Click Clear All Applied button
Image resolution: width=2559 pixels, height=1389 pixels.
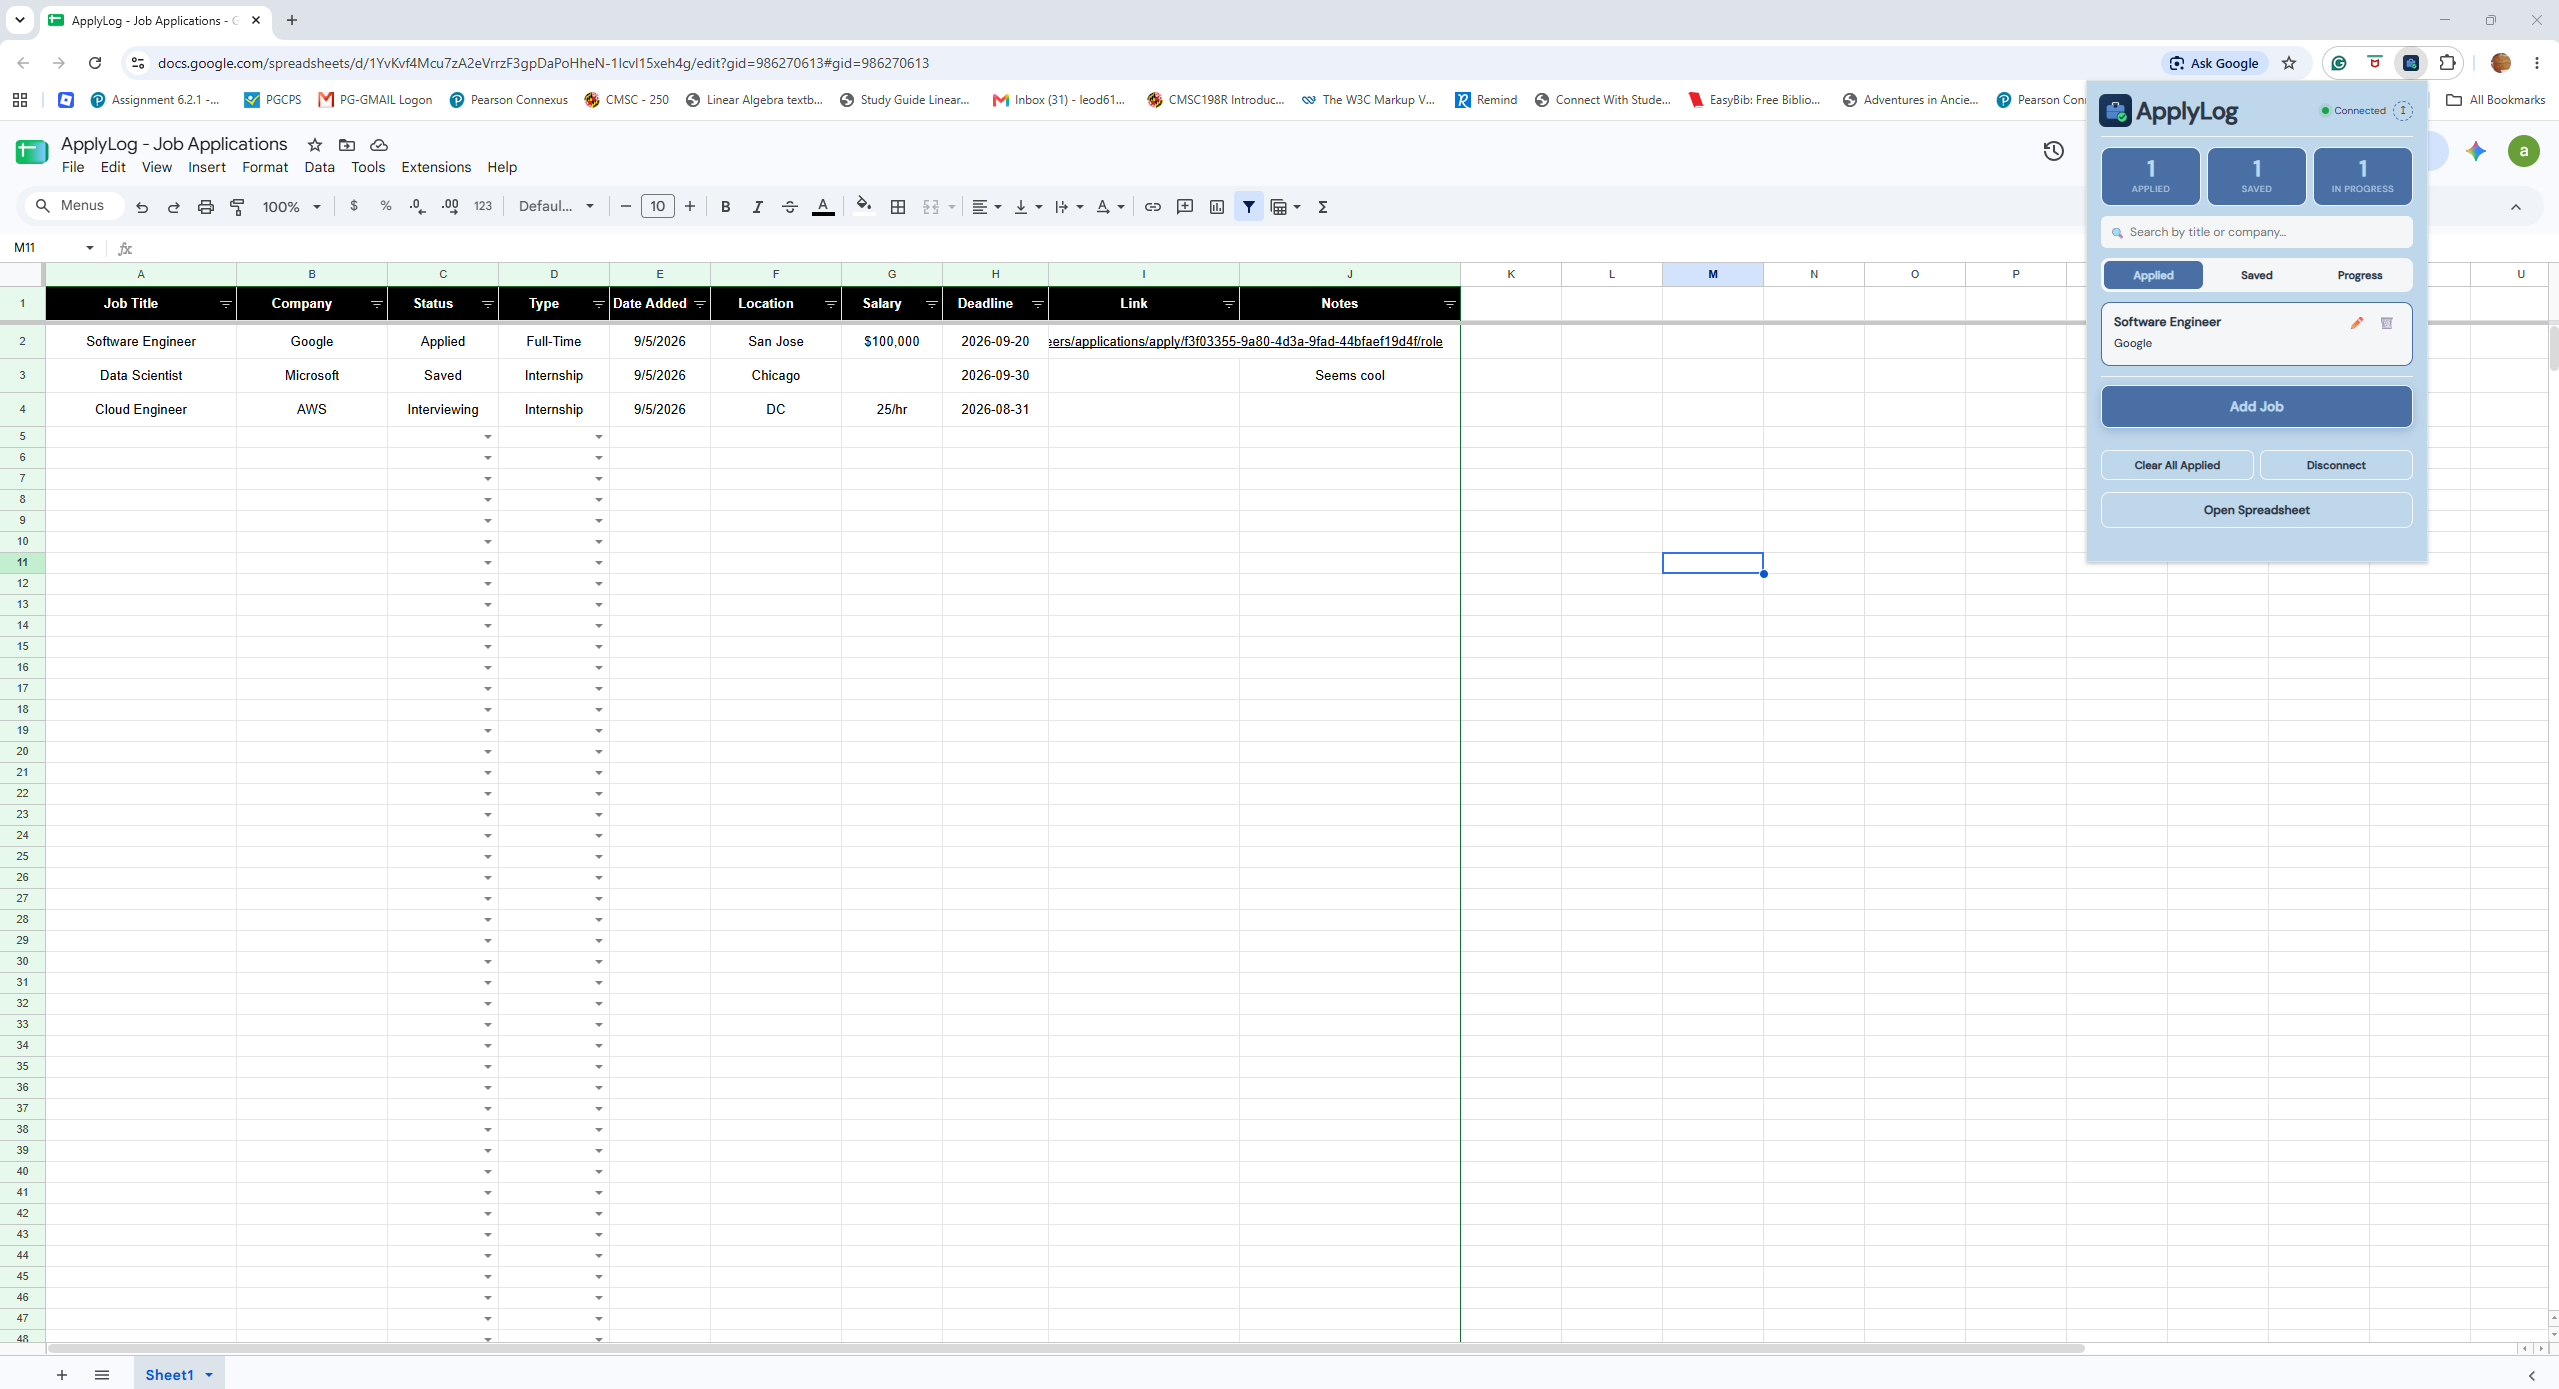[2177, 465]
